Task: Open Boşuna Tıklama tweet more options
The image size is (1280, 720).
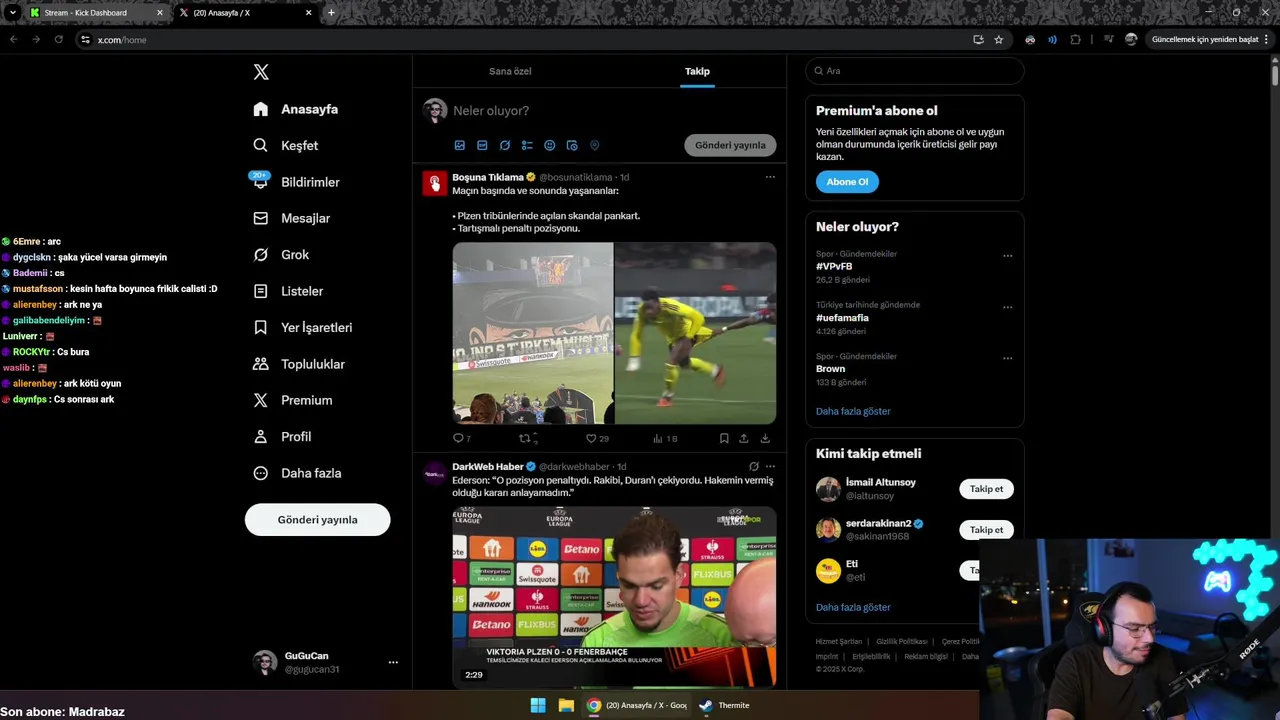Action: 770,177
